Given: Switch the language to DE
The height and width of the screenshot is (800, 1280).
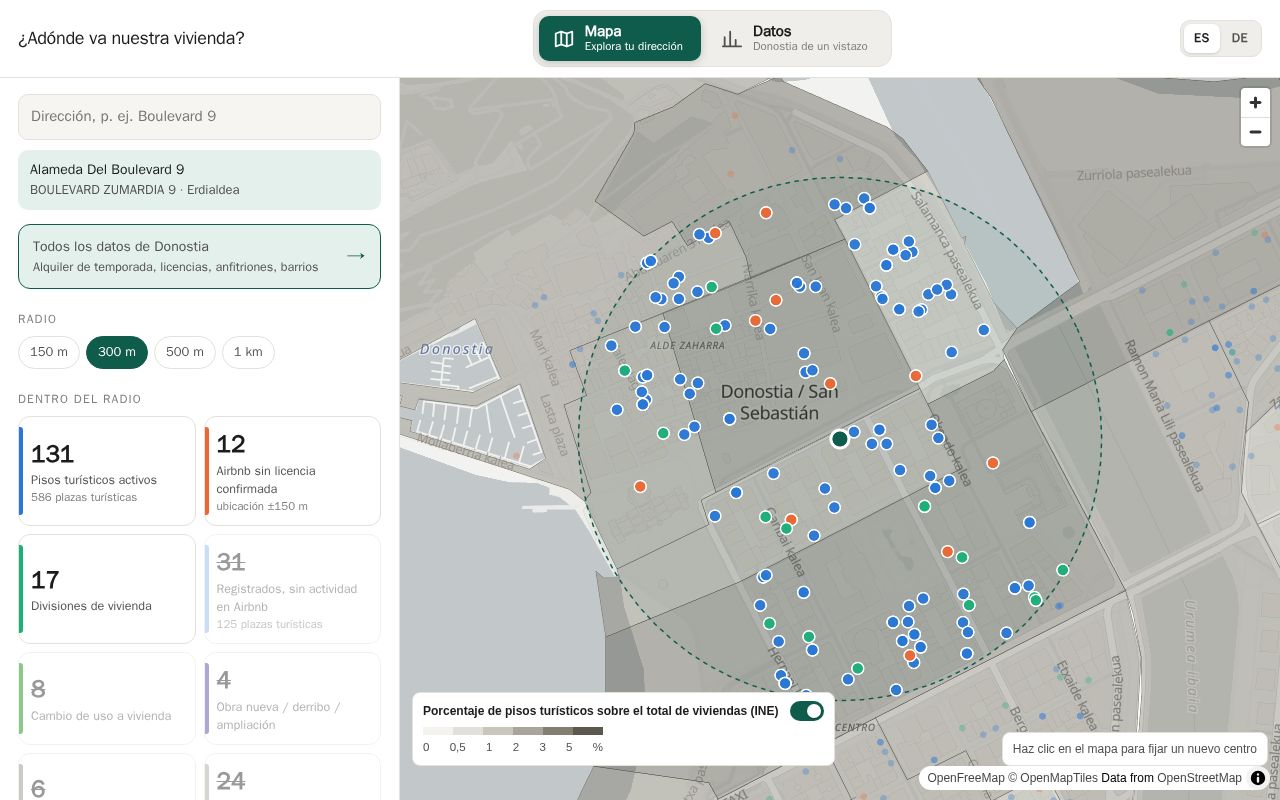Looking at the screenshot, I should [1240, 38].
